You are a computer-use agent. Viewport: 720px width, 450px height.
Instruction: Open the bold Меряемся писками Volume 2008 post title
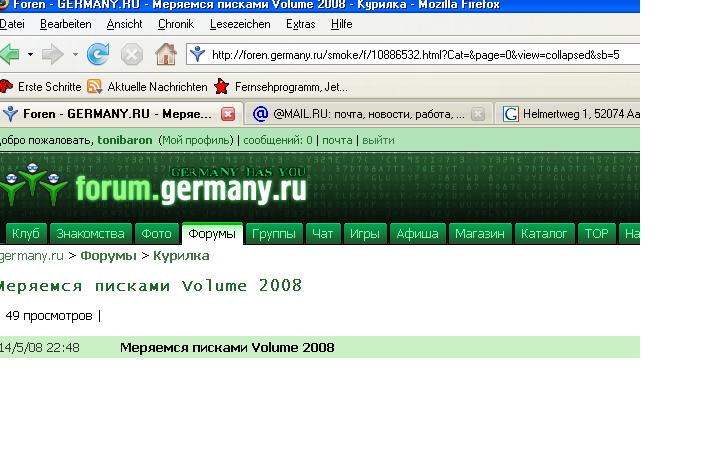[x=227, y=348]
